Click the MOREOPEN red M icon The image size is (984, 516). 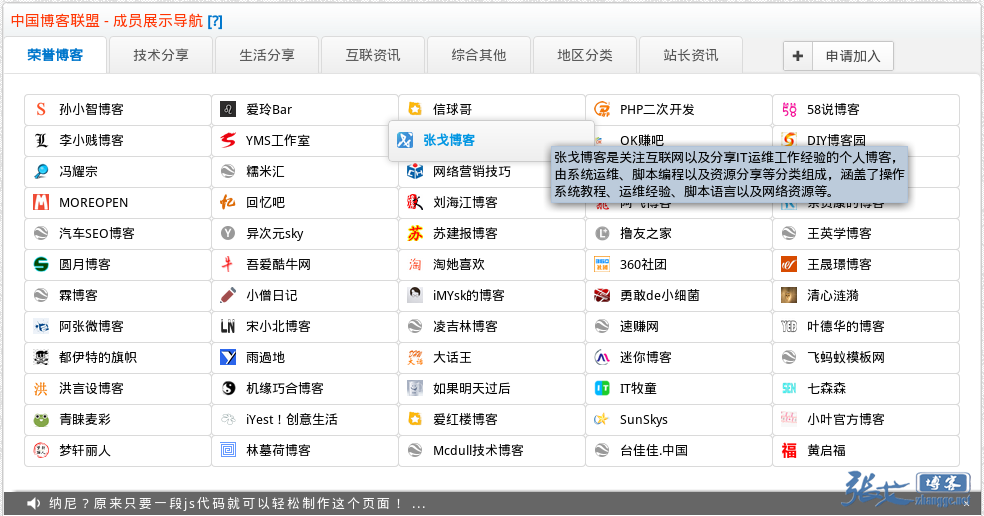coord(41,202)
